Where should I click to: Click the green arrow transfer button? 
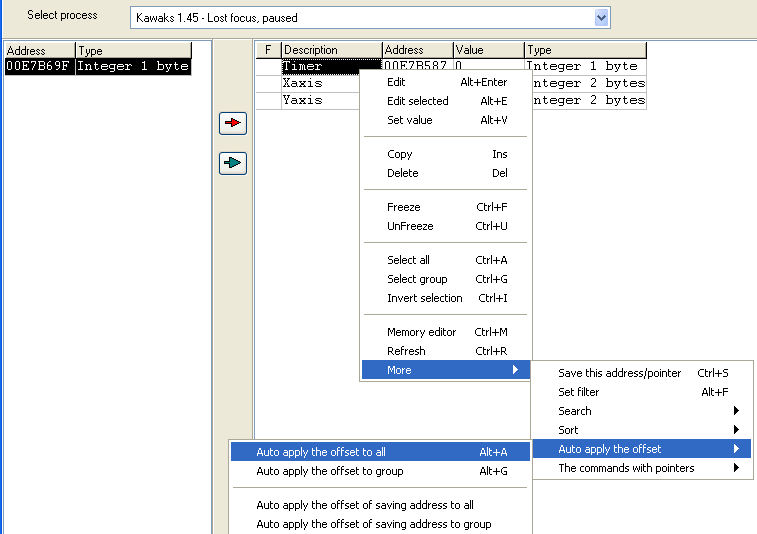coord(233,163)
